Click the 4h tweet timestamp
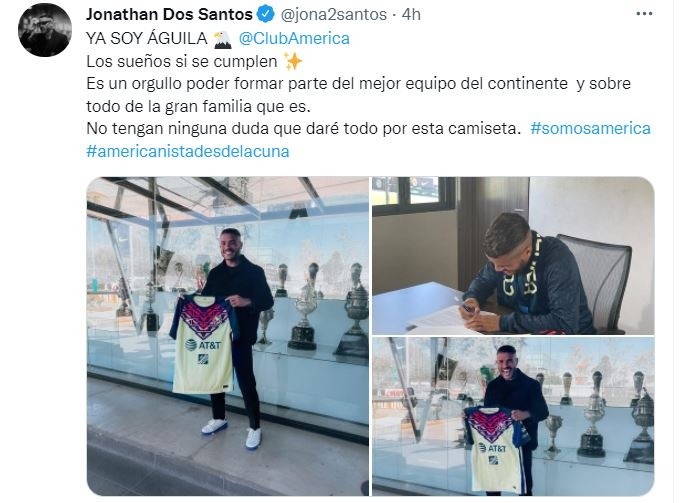Screen dimensions: 695x503 pos(411,15)
